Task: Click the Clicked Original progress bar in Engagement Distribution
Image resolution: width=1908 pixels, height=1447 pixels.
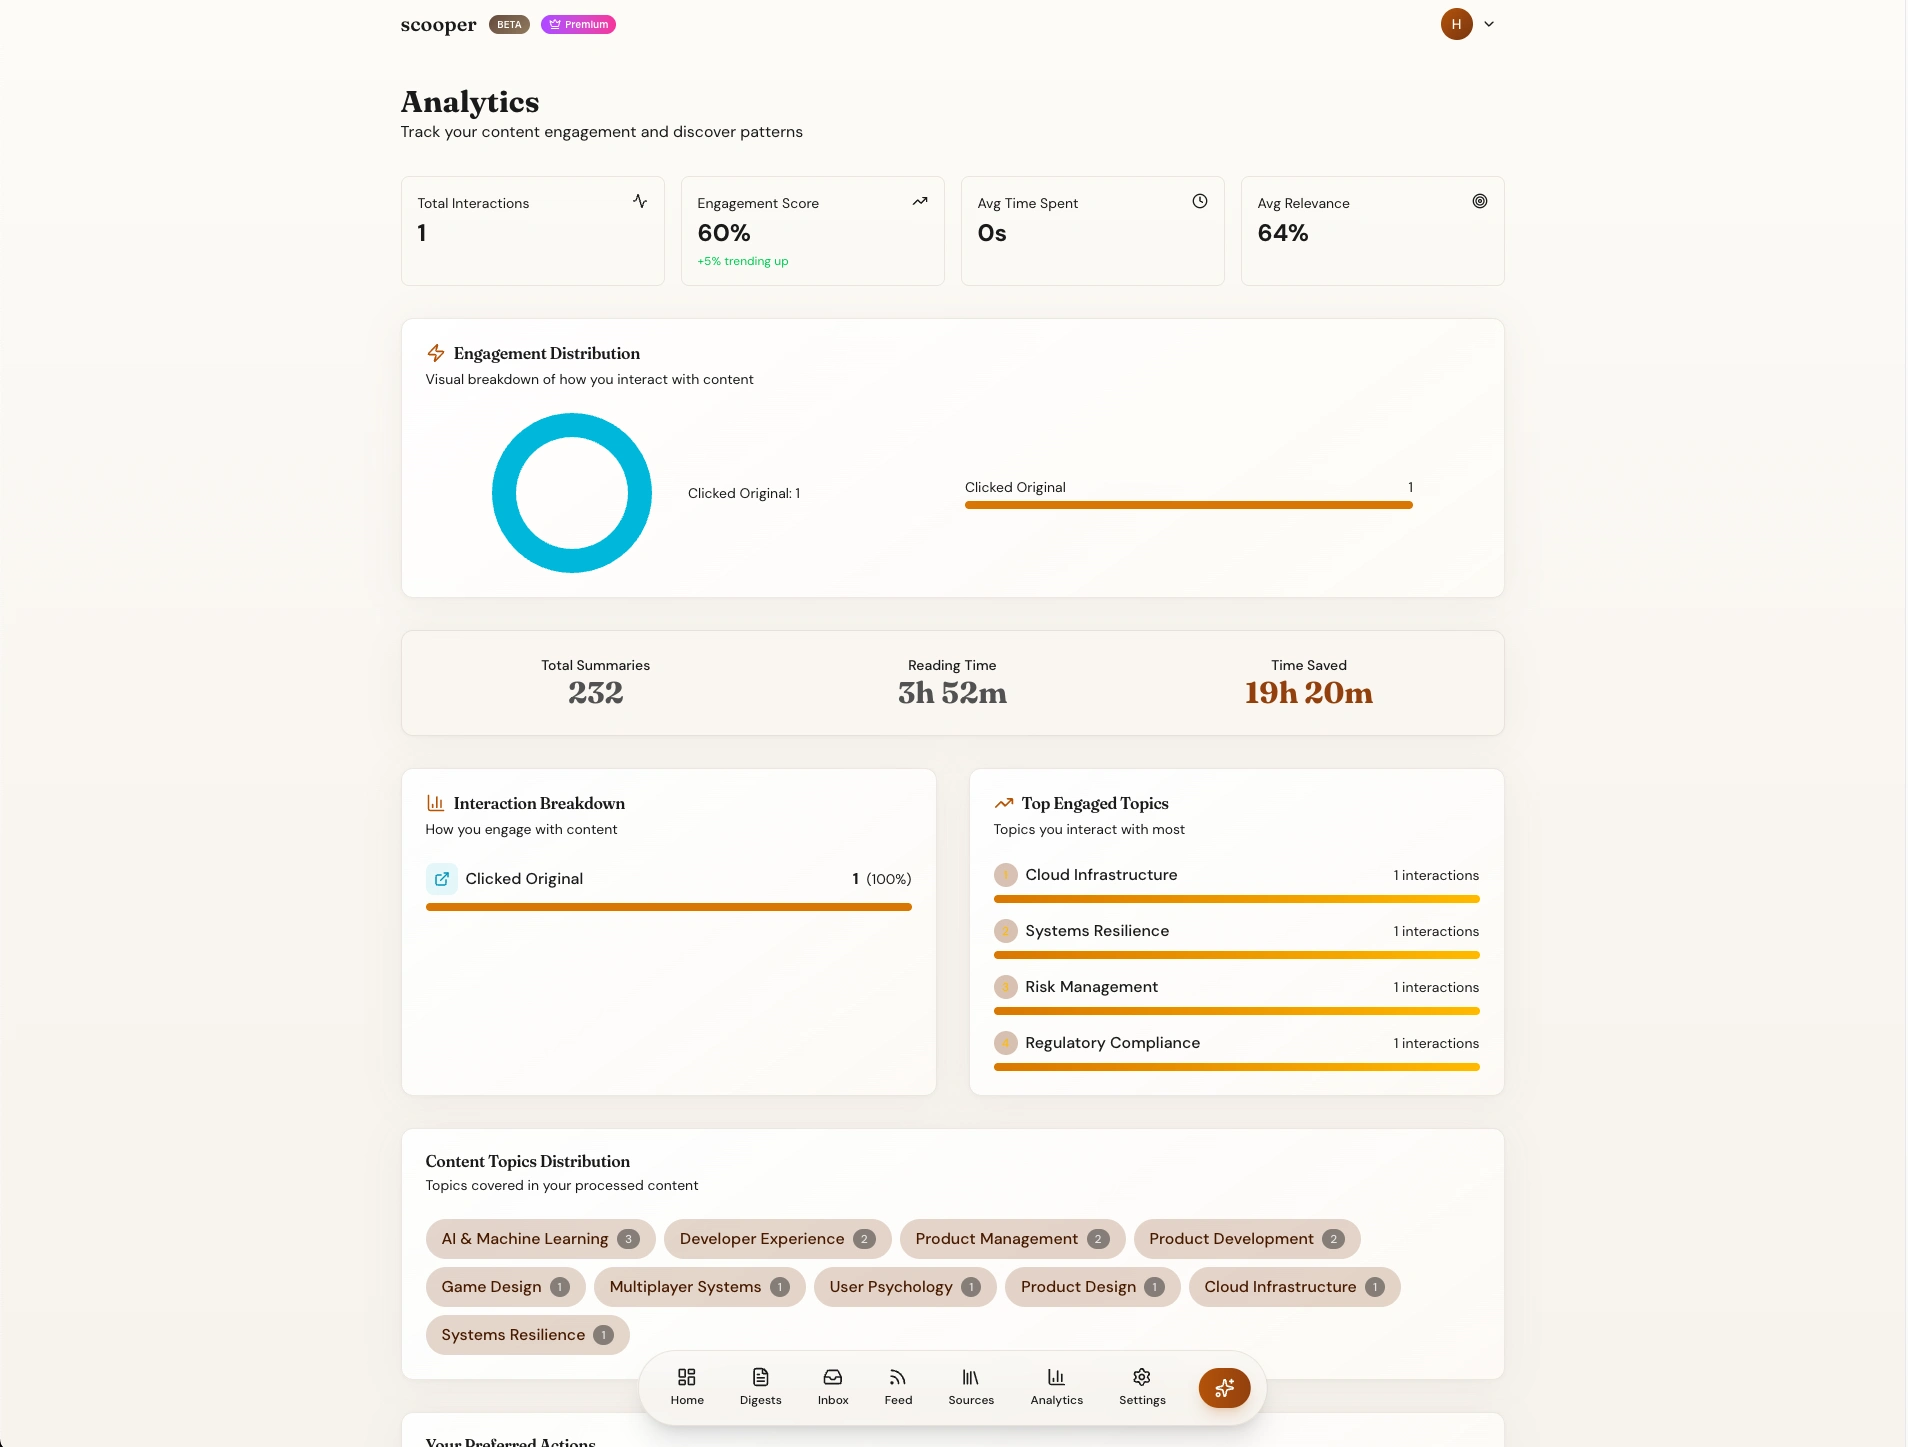Action: click(x=1188, y=505)
